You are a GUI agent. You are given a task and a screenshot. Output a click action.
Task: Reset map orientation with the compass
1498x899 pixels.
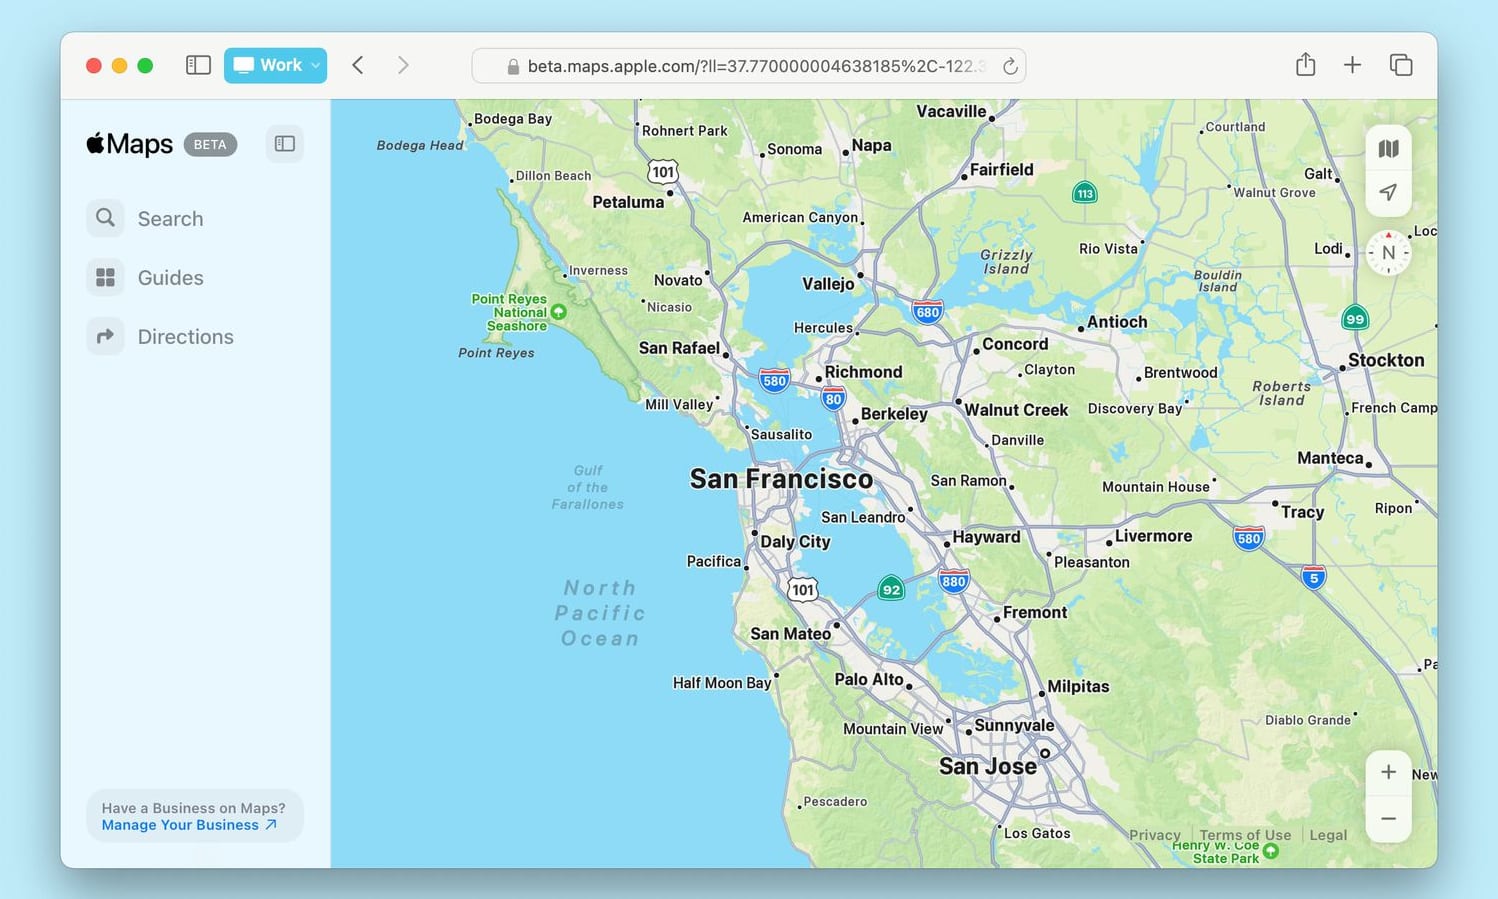point(1388,253)
